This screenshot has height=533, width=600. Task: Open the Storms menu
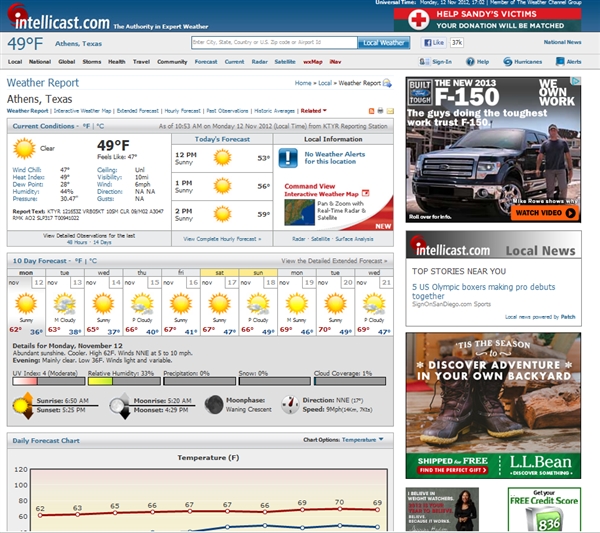[x=92, y=62]
